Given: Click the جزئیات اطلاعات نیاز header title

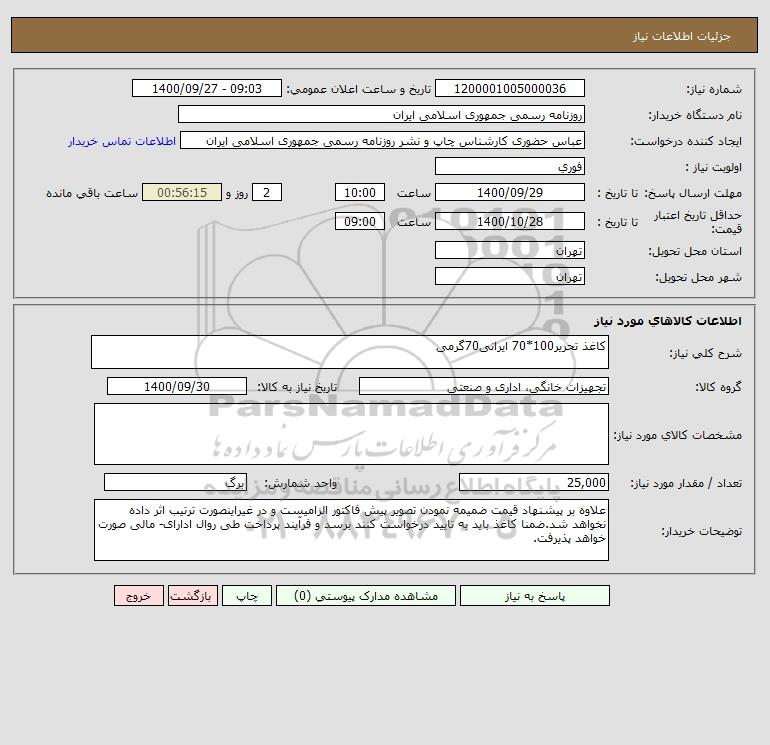Looking at the screenshot, I should click(682, 36).
